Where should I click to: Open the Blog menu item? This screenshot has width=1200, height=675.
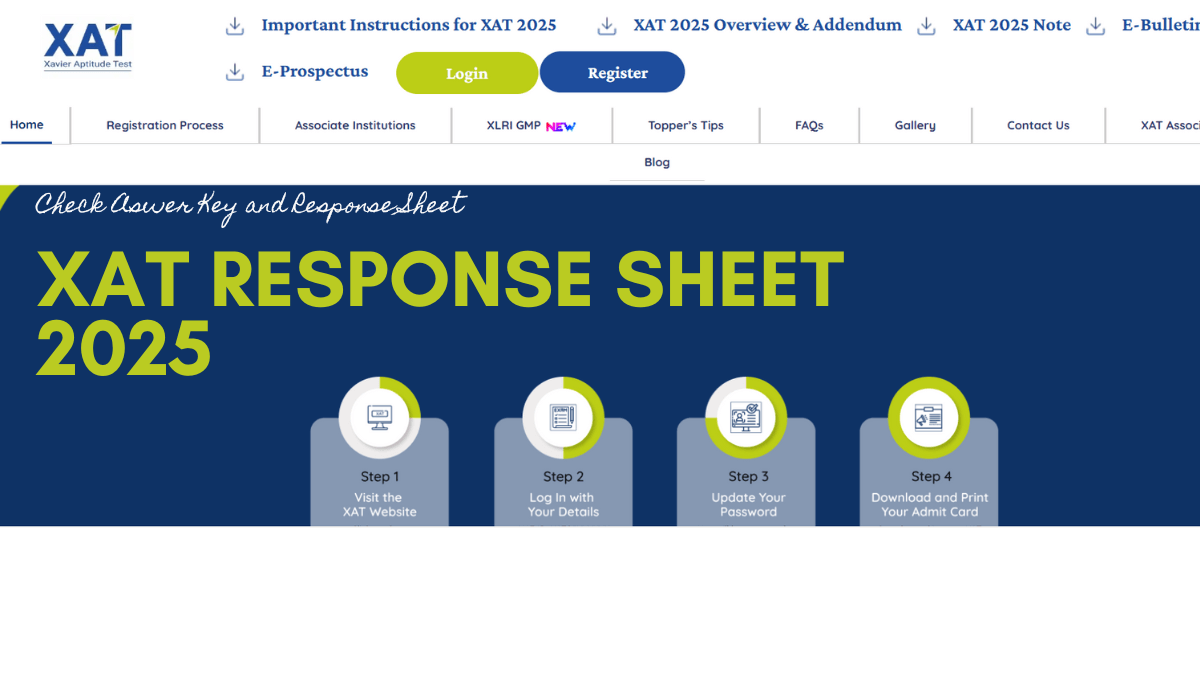coord(657,162)
